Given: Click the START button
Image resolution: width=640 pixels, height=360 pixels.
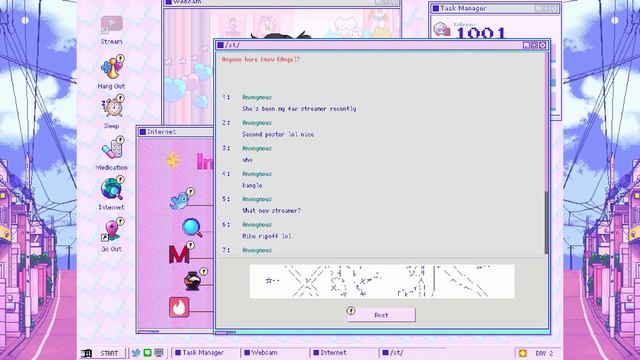Looking at the screenshot, I should [x=104, y=353].
